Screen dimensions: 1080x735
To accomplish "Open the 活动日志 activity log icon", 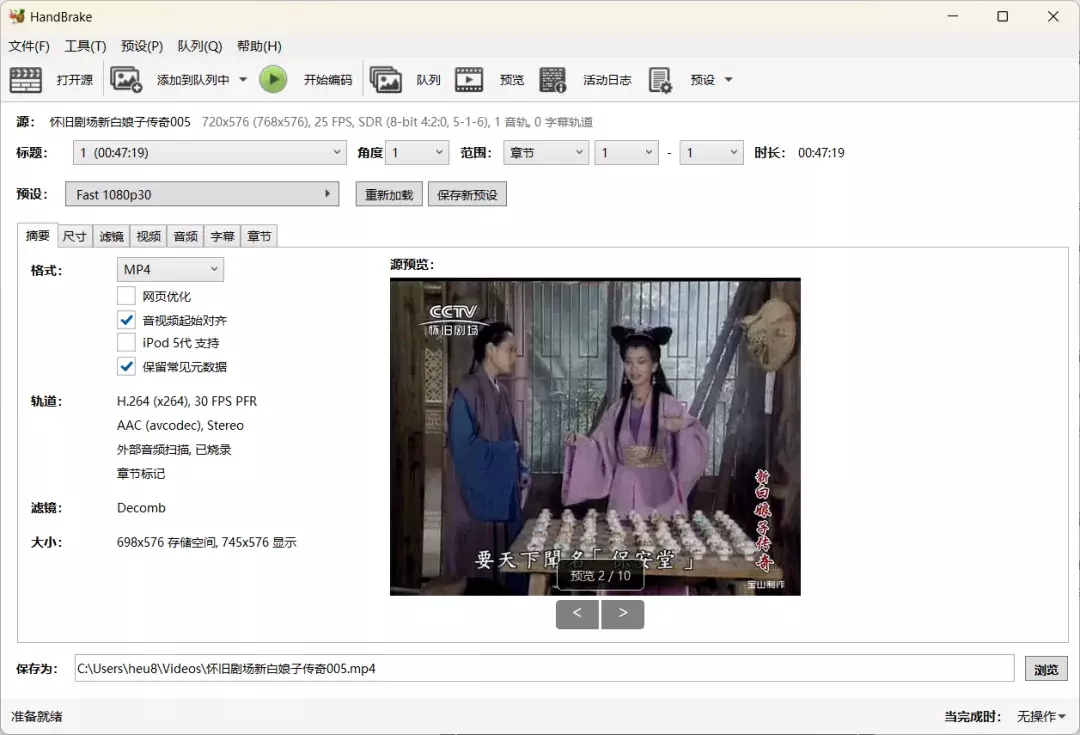I will [553, 80].
